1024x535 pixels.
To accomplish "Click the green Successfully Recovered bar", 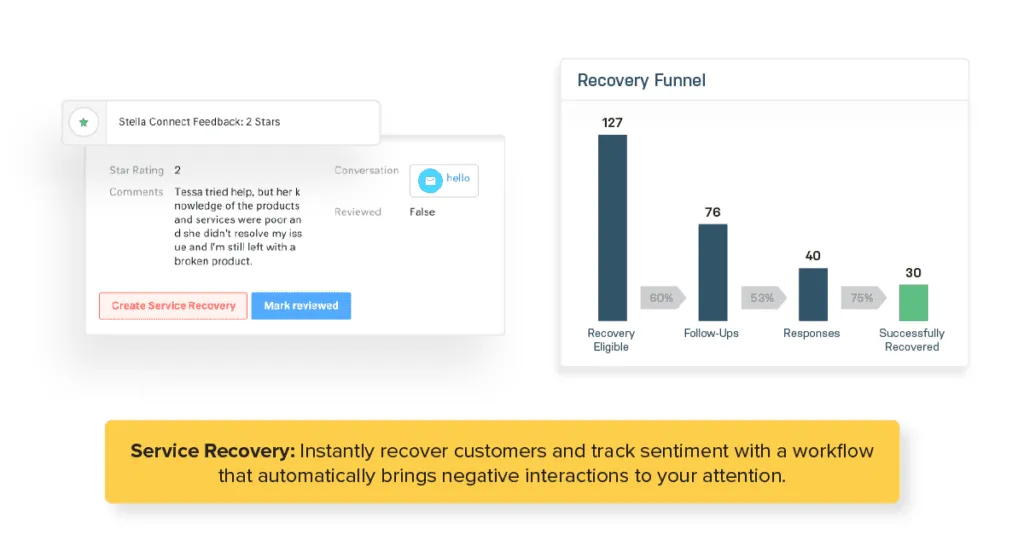I will 913,302.
